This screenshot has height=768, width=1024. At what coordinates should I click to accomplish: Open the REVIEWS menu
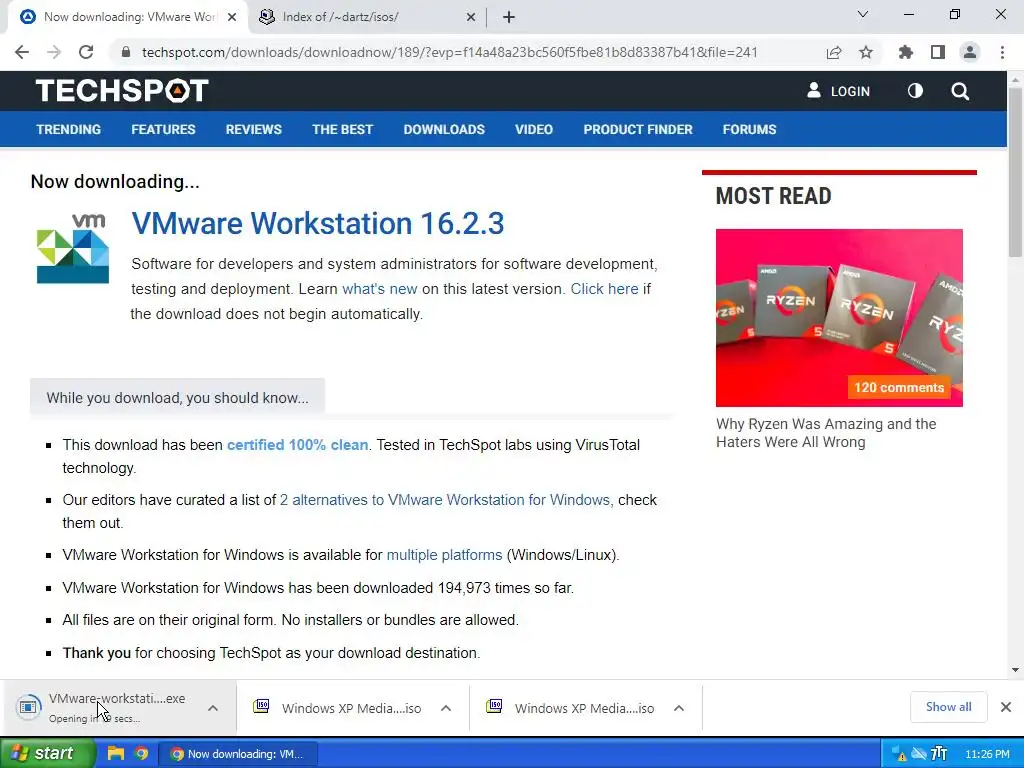click(x=254, y=129)
